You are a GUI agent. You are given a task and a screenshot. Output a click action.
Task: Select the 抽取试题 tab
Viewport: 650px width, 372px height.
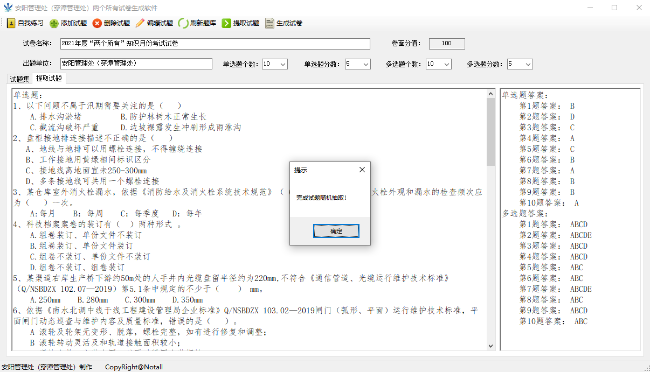49,78
